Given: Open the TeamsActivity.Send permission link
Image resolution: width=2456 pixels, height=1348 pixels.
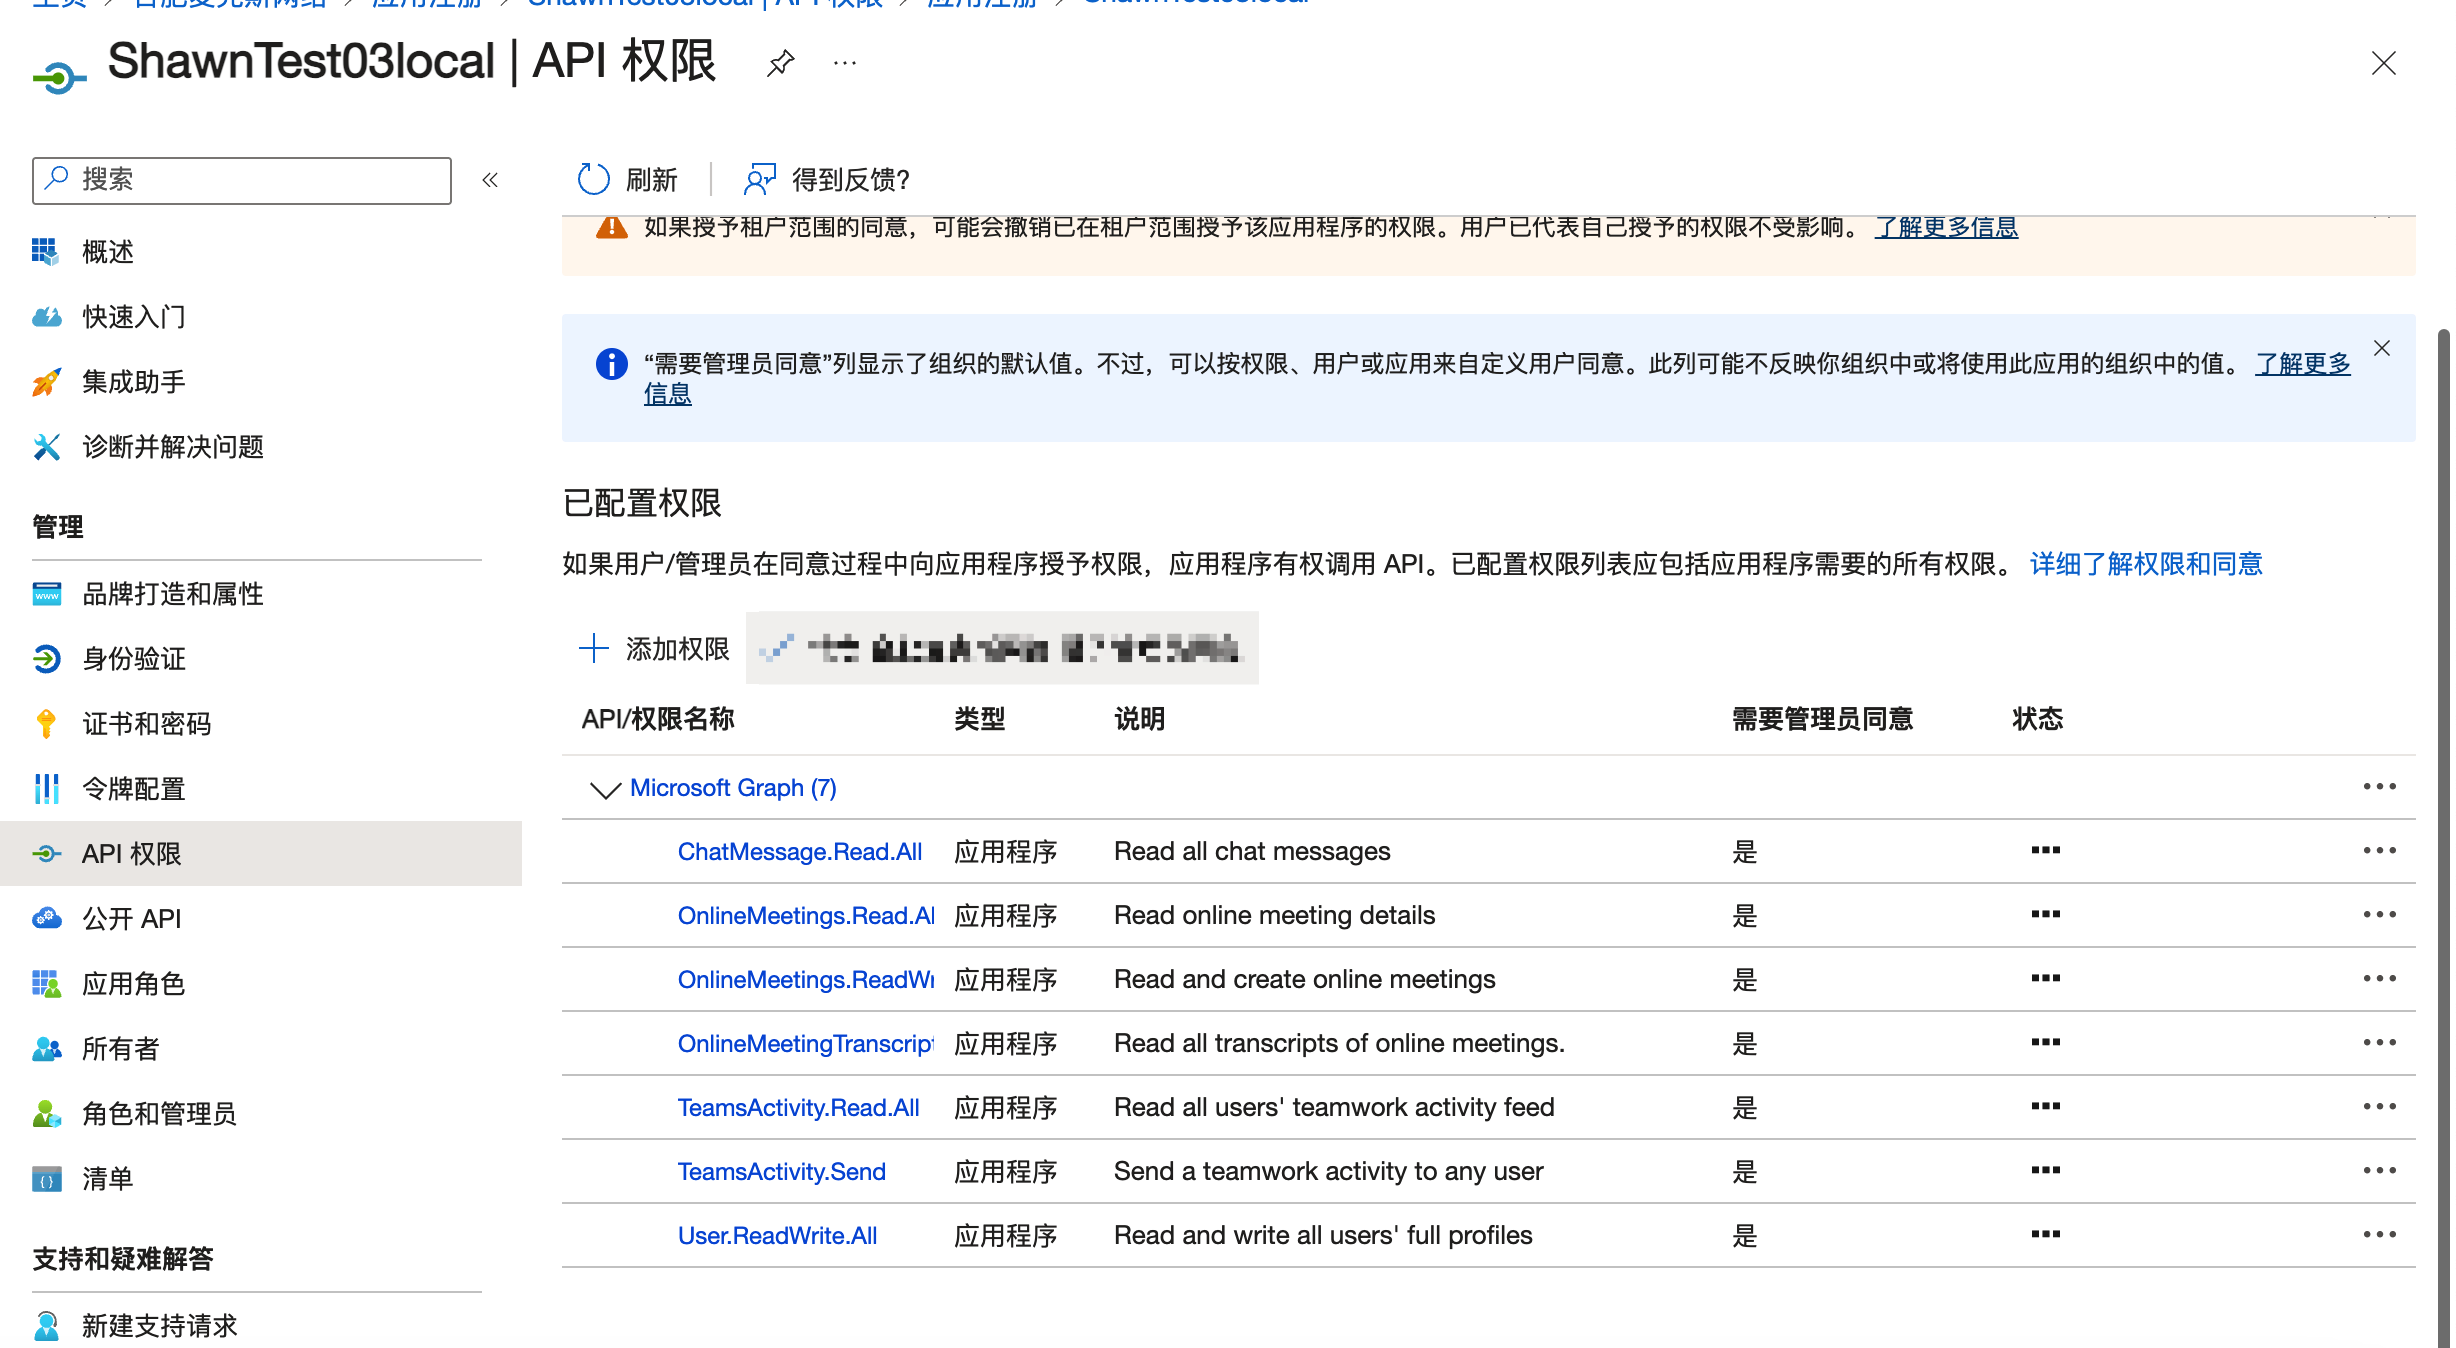Looking at the screenshot, I should 781,1172.
